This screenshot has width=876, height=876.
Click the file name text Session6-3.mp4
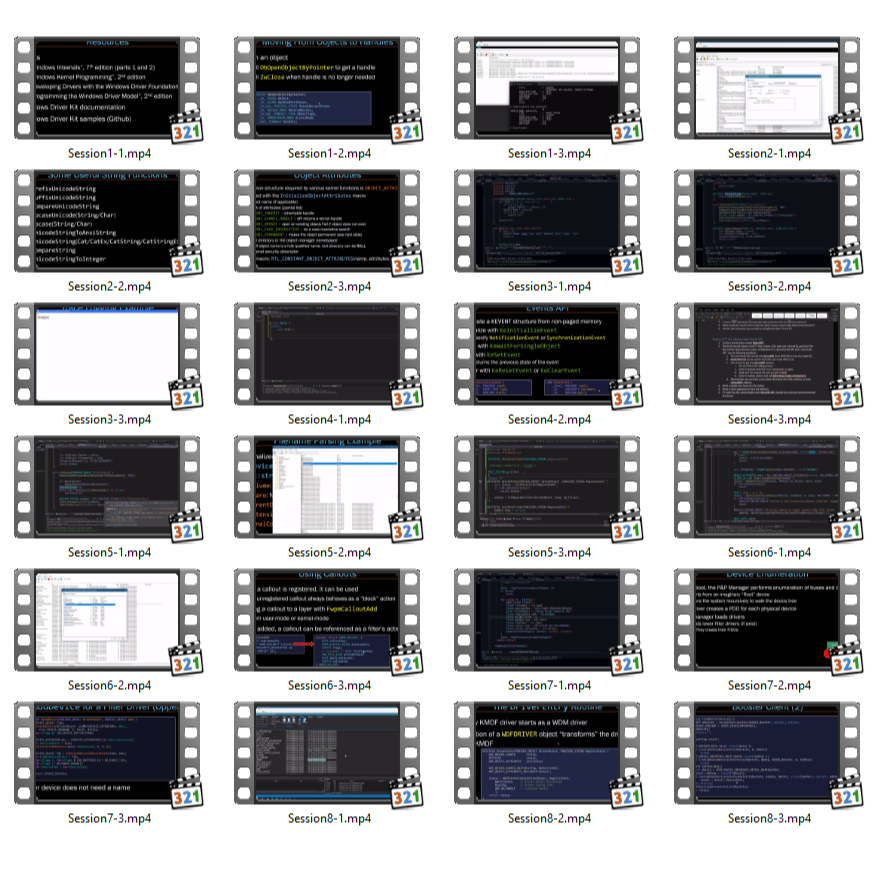point(330,685)
